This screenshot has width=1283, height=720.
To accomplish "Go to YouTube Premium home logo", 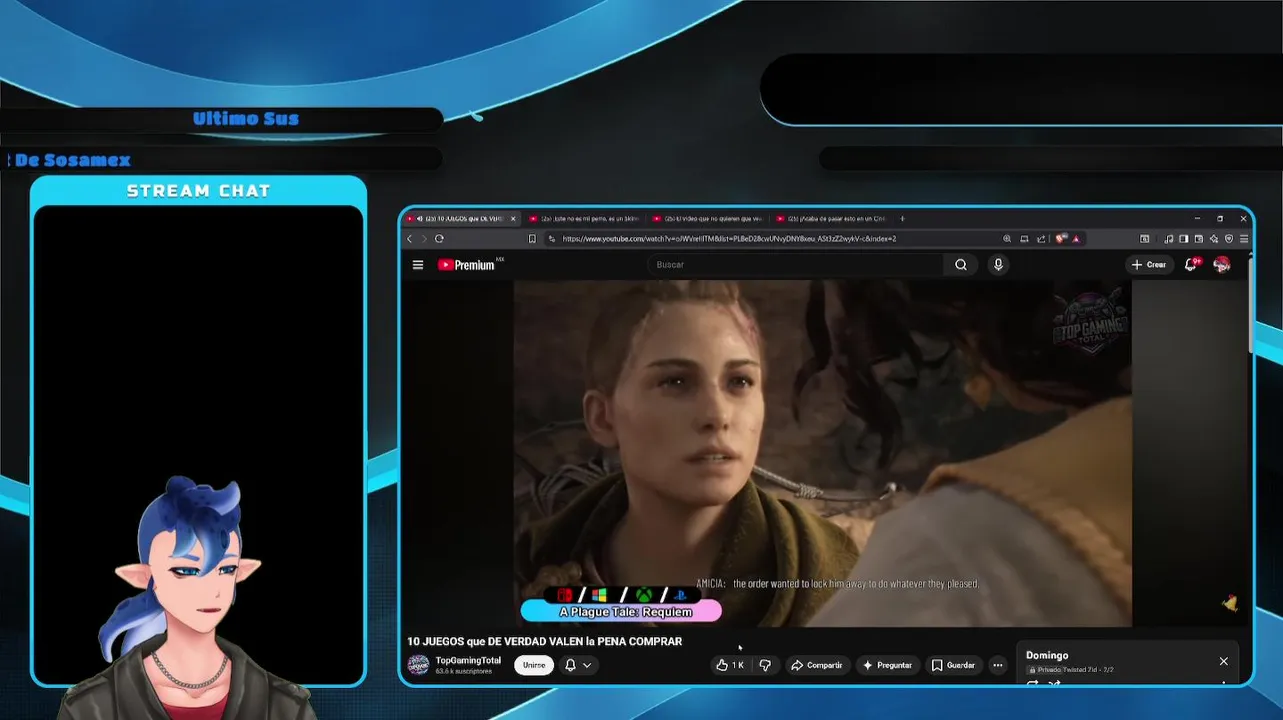I will 466,265.
